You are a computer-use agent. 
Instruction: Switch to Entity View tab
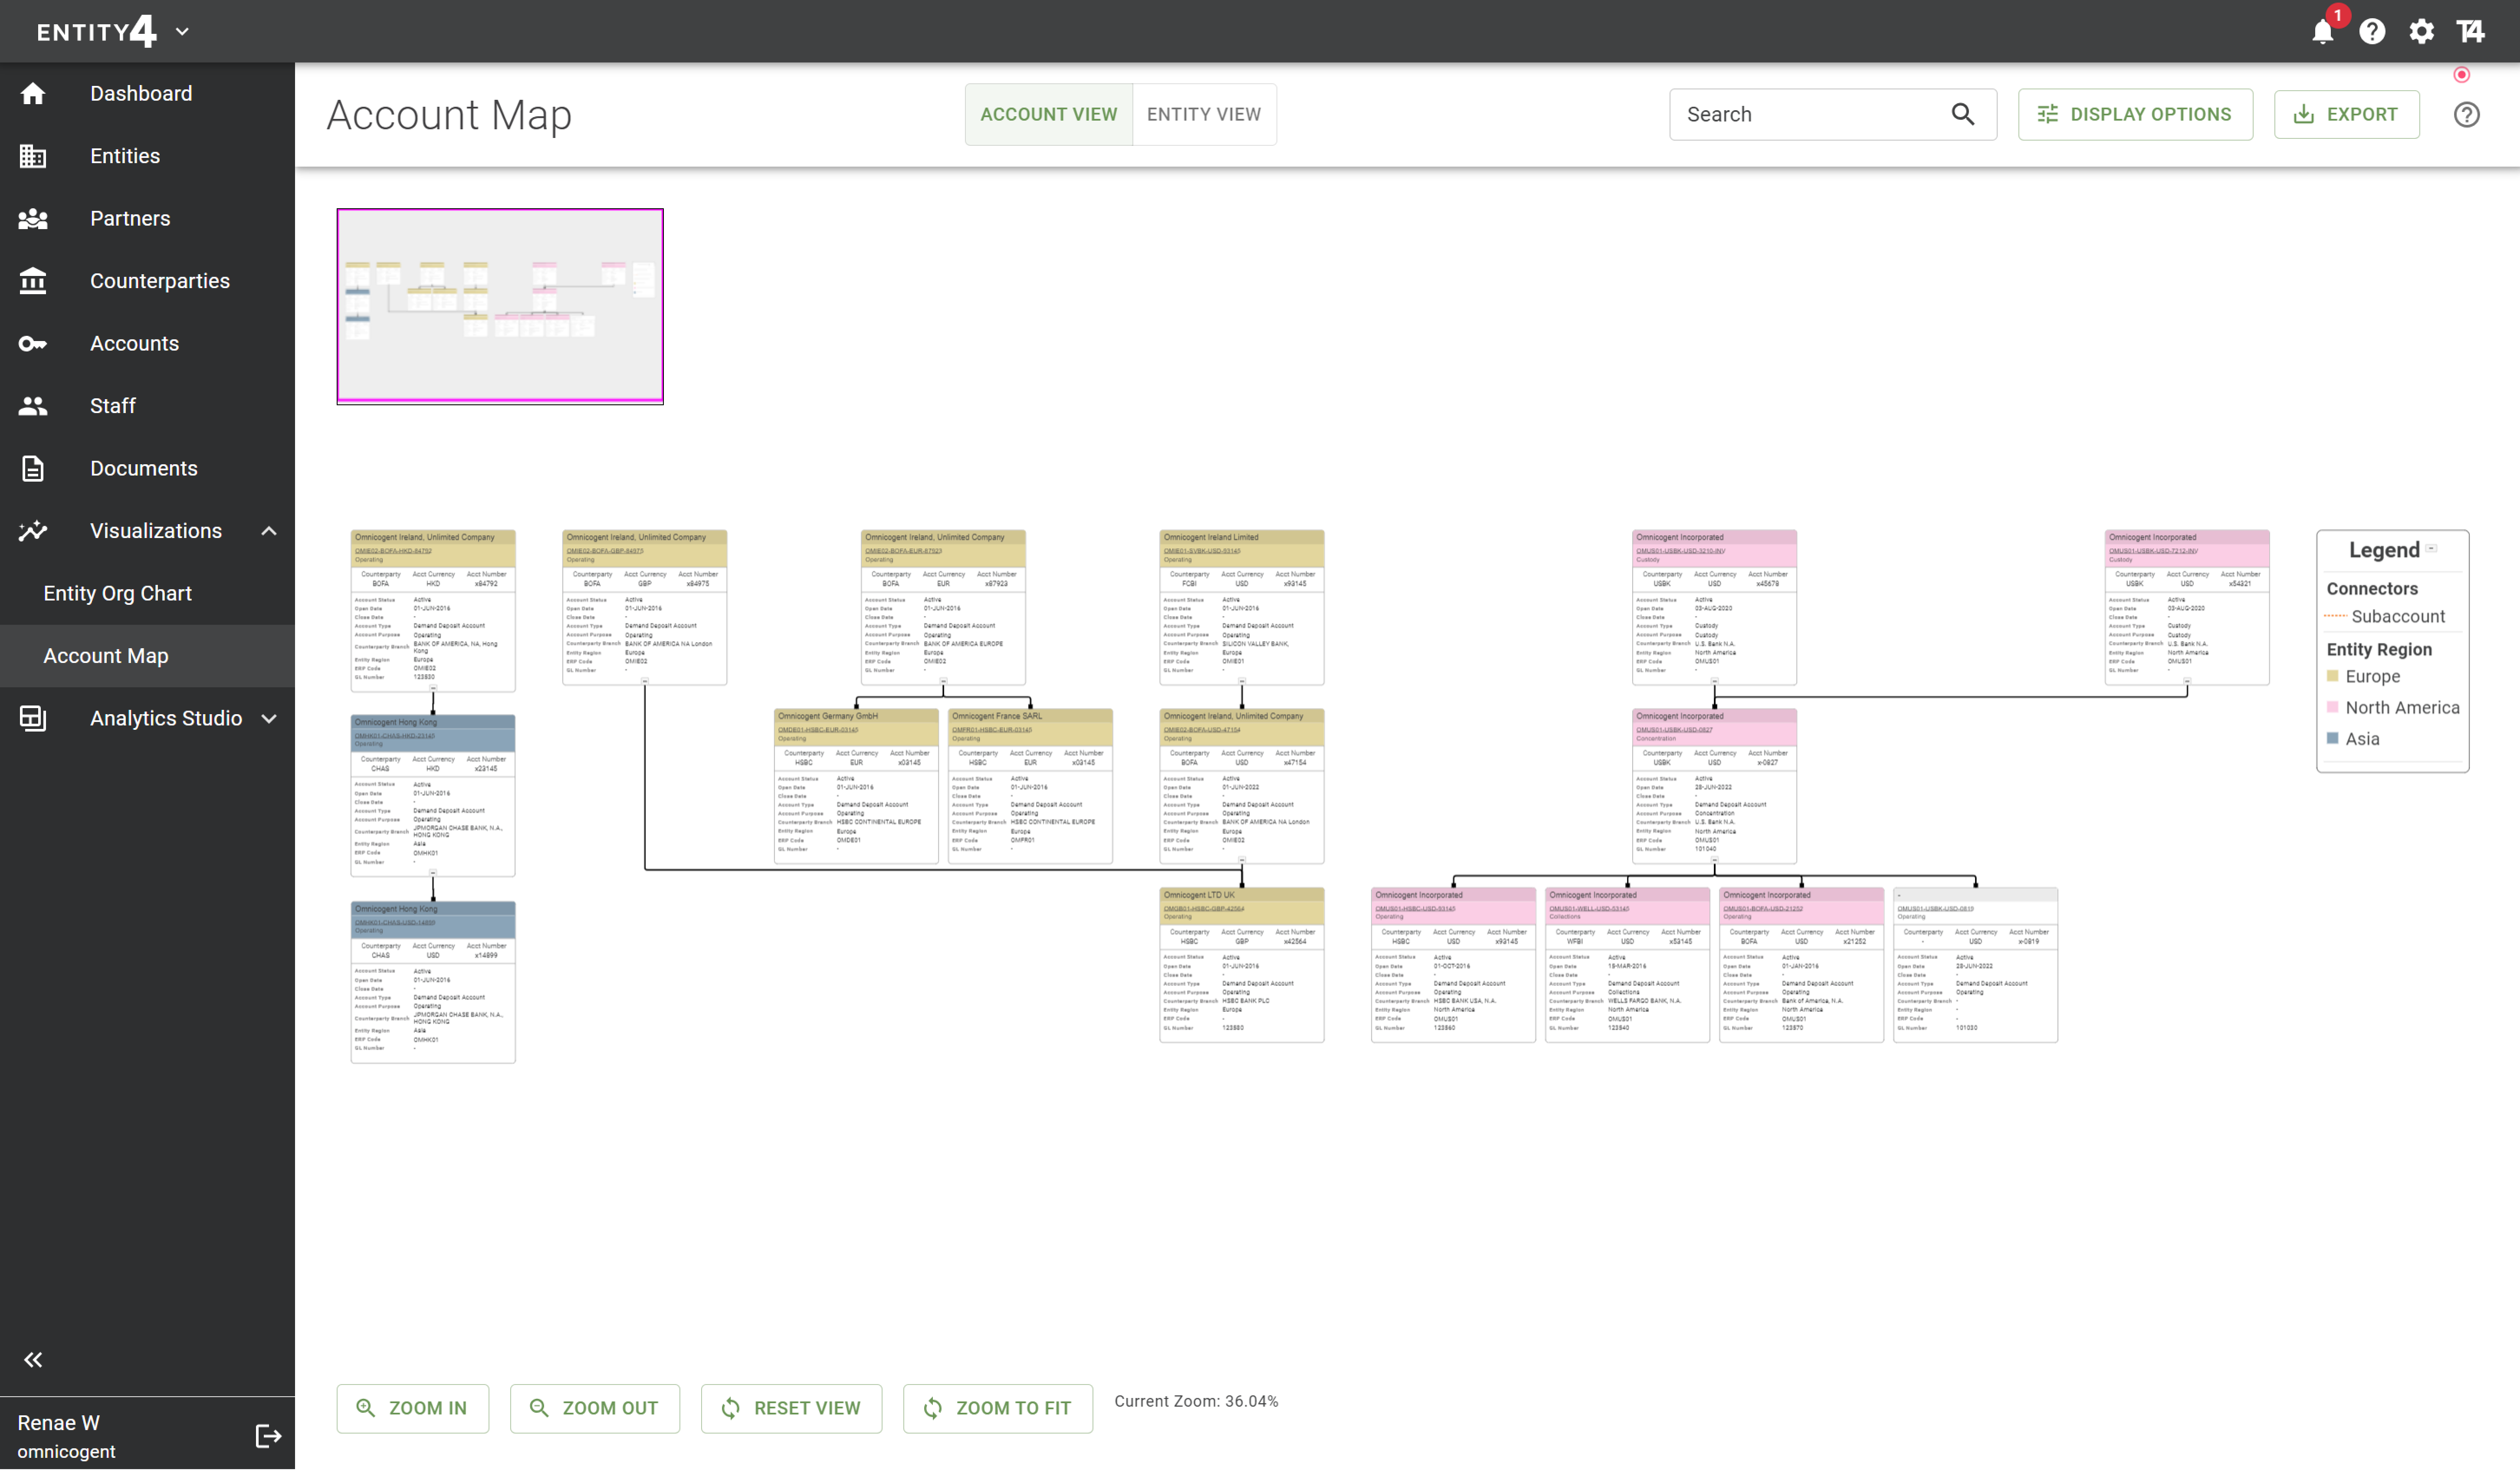pyautogui.click(x=1203, y=114)
